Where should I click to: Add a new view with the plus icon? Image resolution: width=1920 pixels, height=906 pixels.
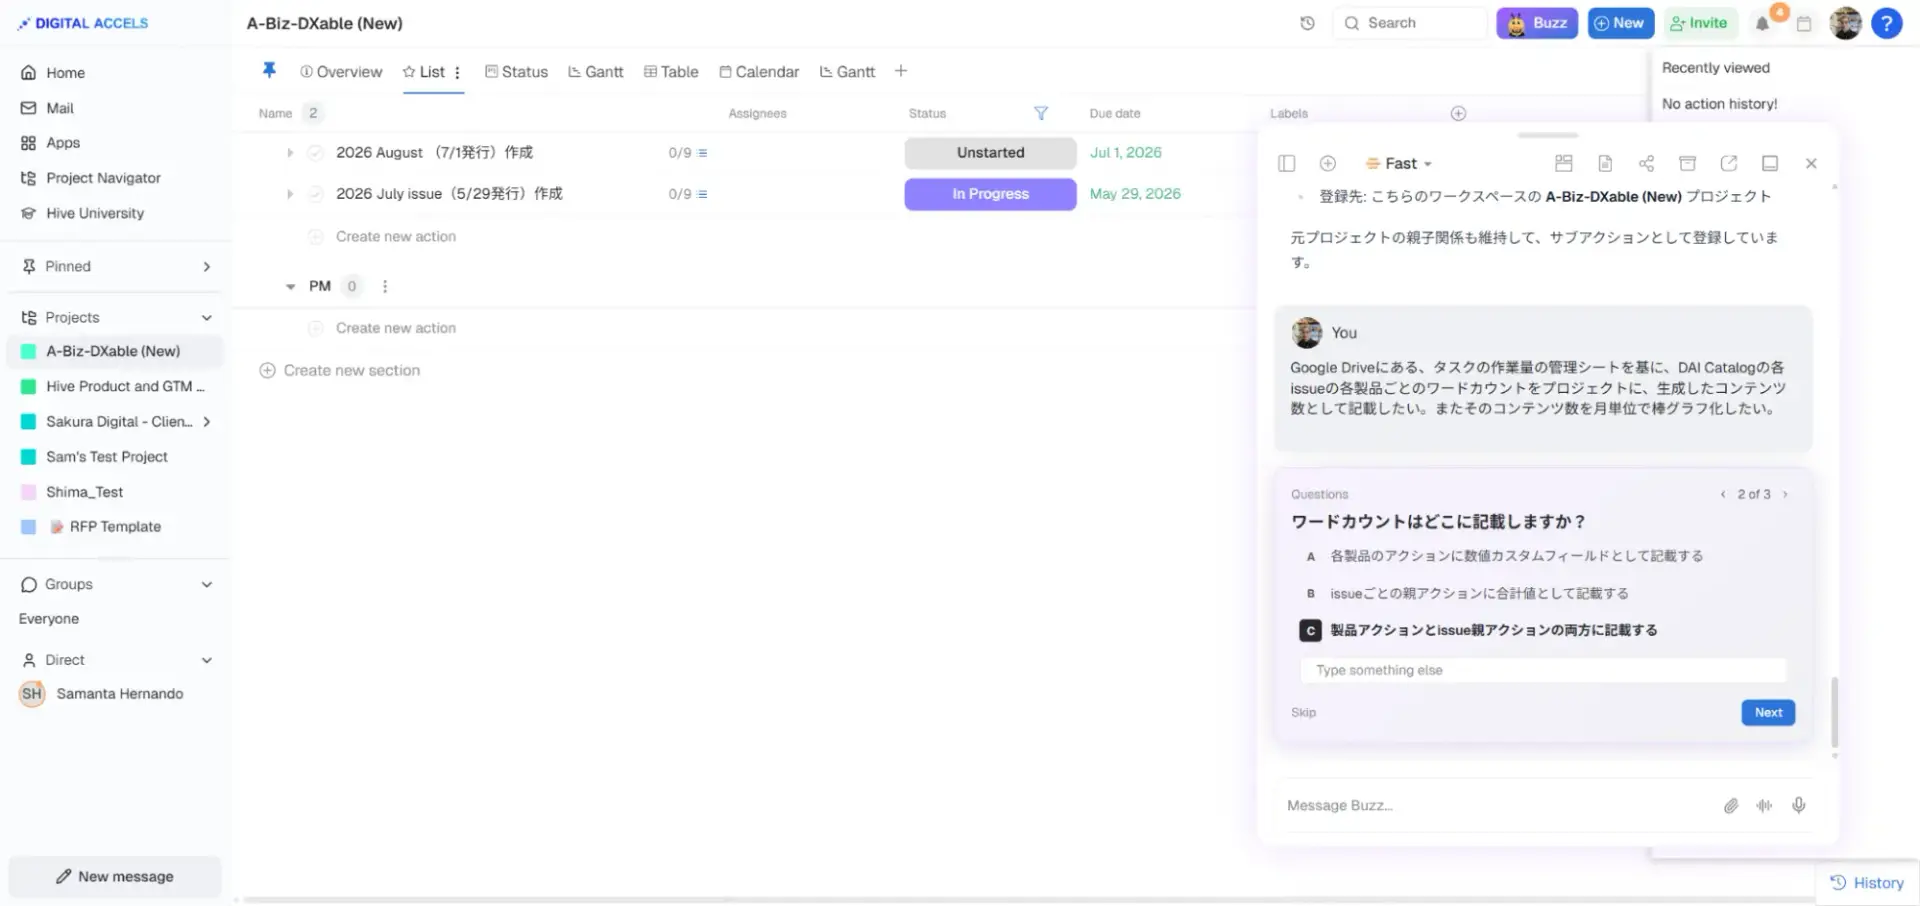(x=901, y=71)
